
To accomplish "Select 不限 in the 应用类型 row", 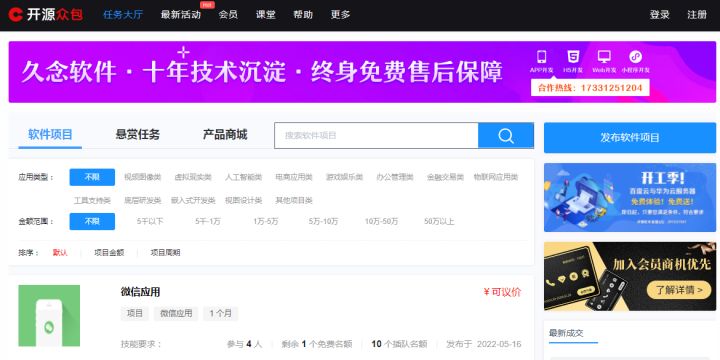I will [92, 177].
